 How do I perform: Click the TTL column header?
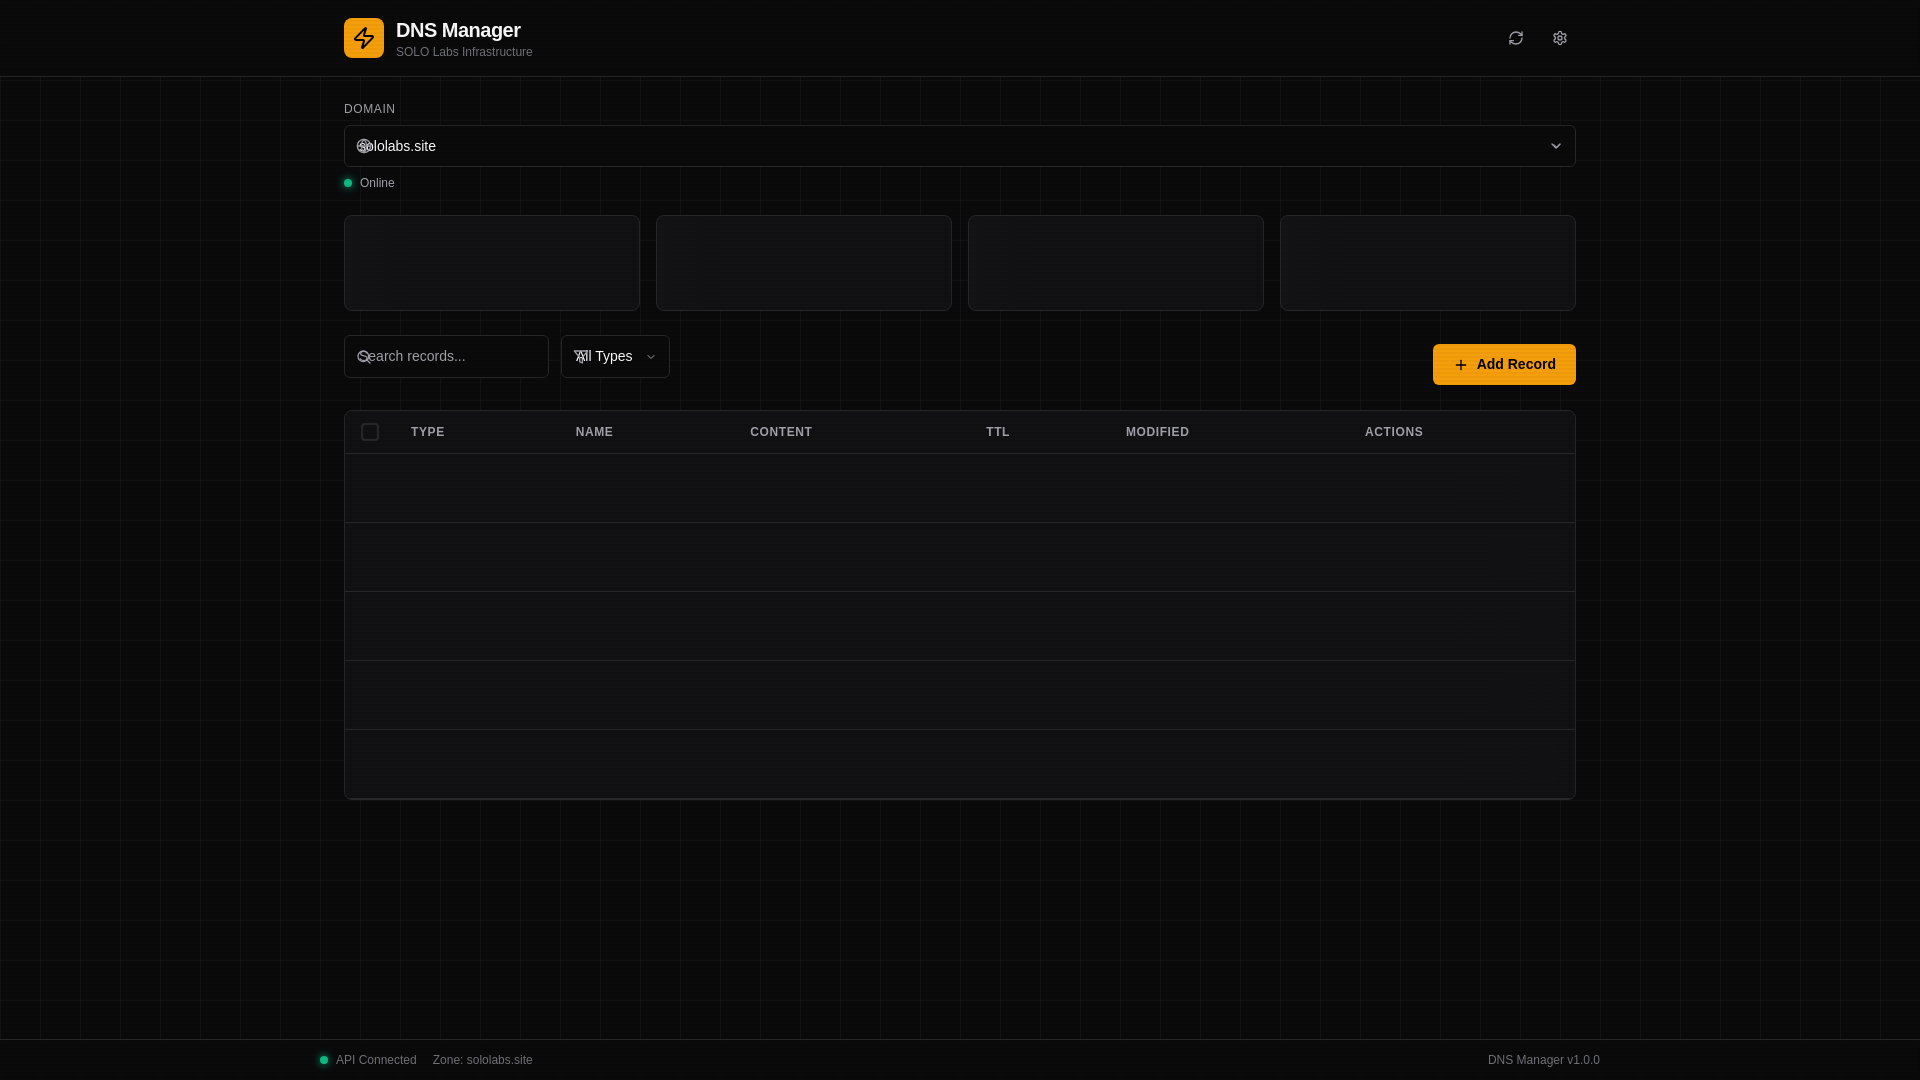[998, 432]
